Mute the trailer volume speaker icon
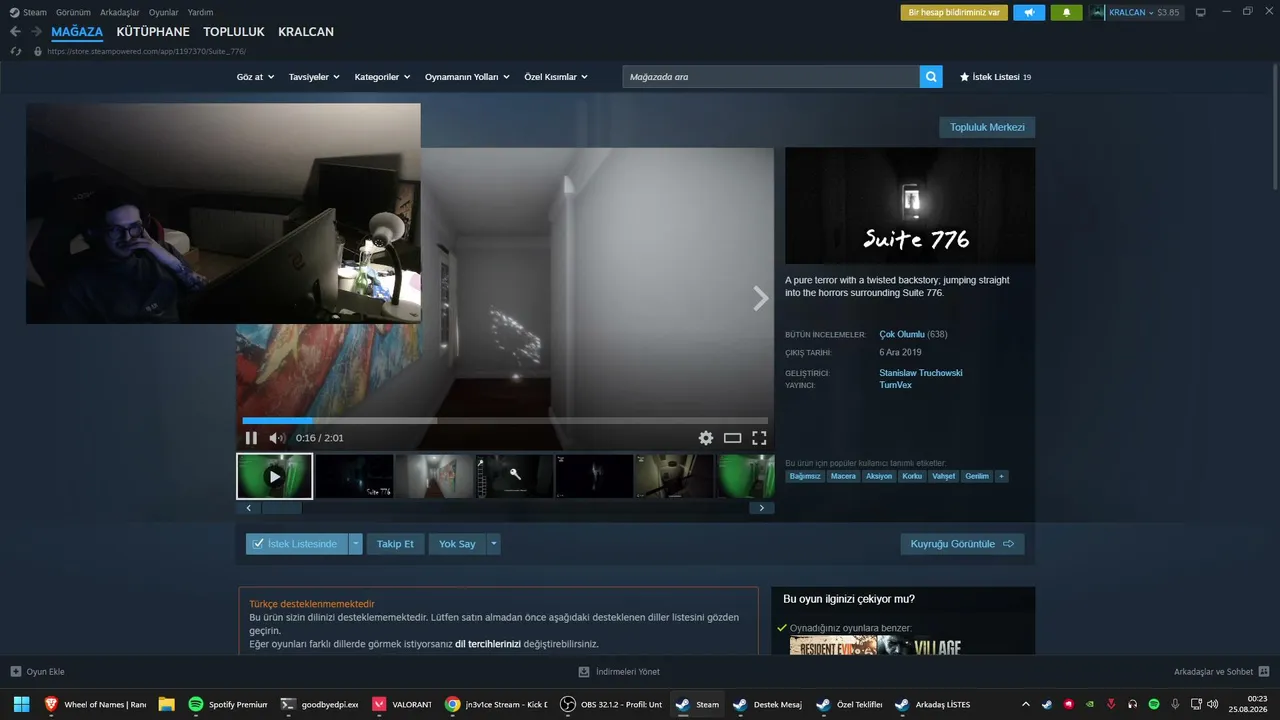This screenshot has width=1280, height=720. click(x=277, y=438)
